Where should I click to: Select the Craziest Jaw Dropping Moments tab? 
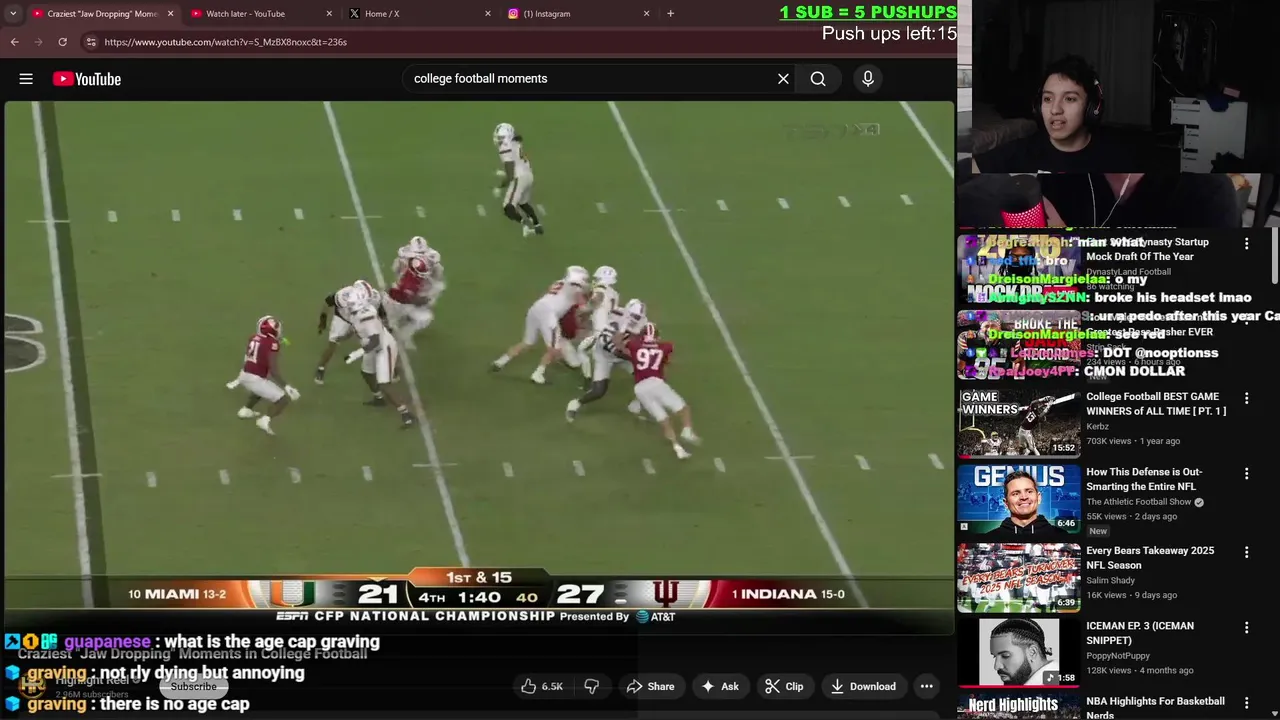(102, 14)
